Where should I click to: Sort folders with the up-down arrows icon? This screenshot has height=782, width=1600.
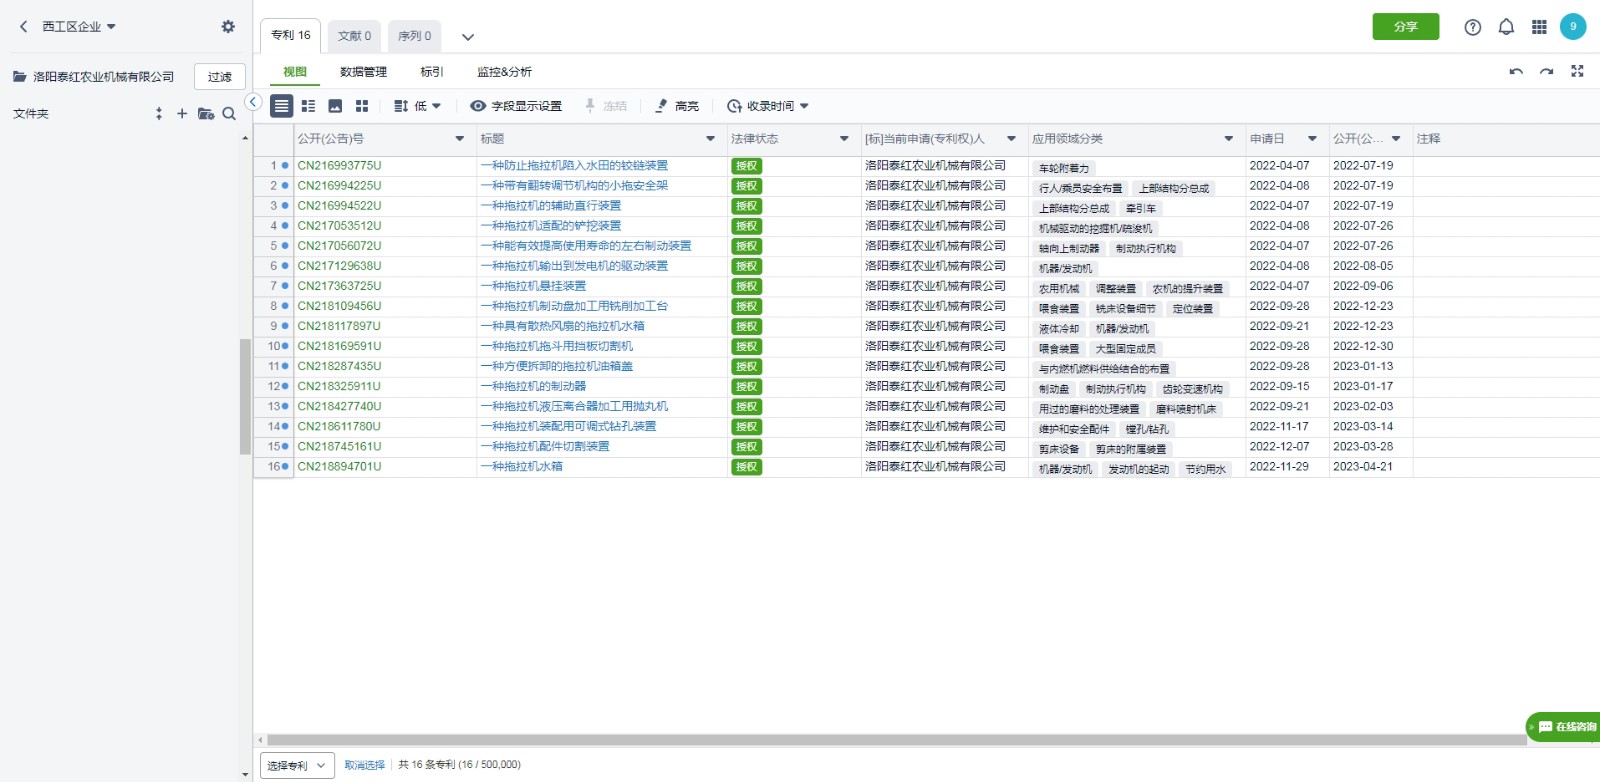click(159, 114)
